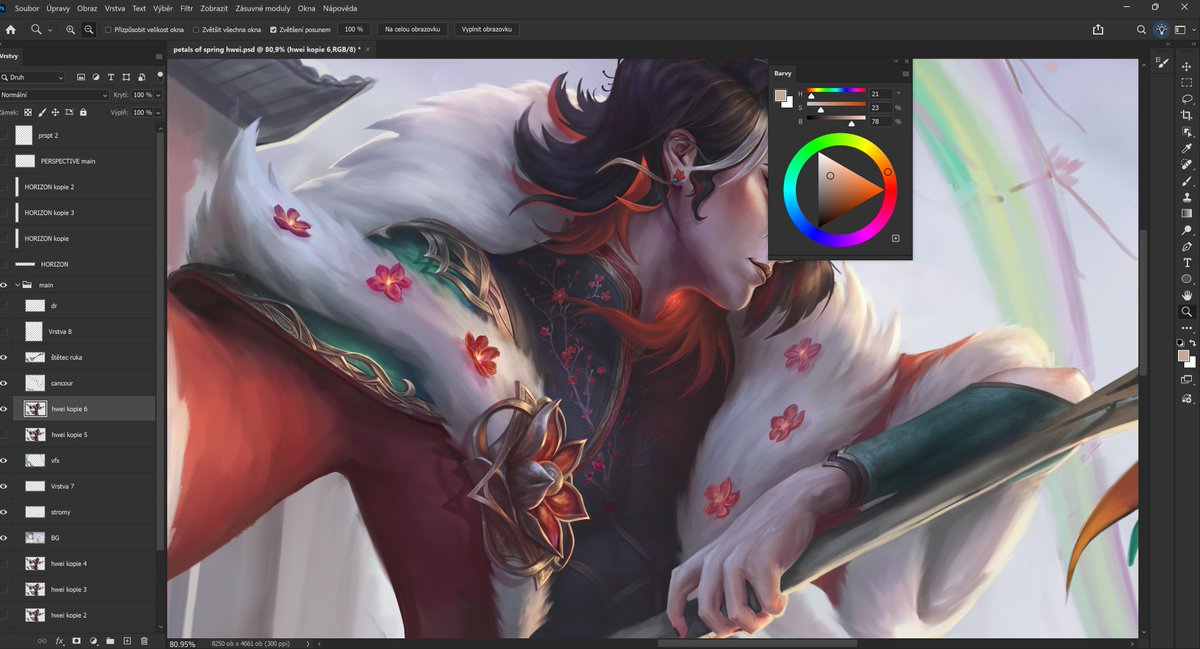1200x649 pixels.
Task: Select the Pen tool
Action: 1187,246
